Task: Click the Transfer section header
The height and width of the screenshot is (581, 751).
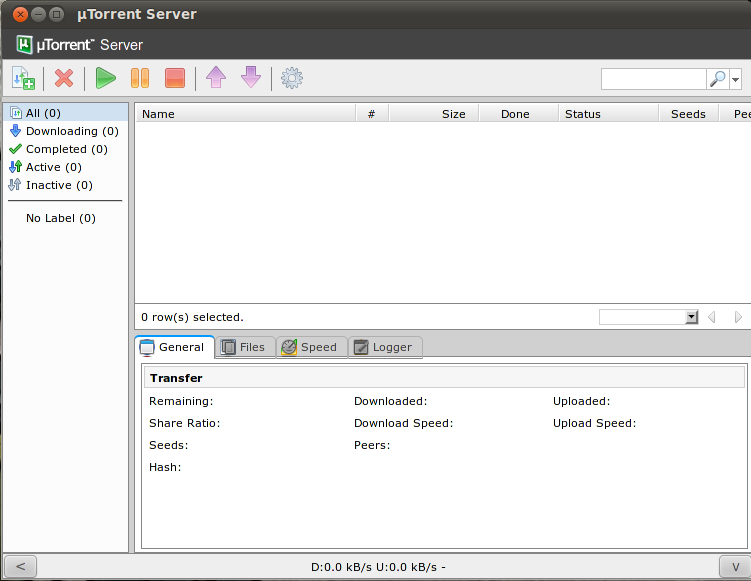Action: coord(444,377)
